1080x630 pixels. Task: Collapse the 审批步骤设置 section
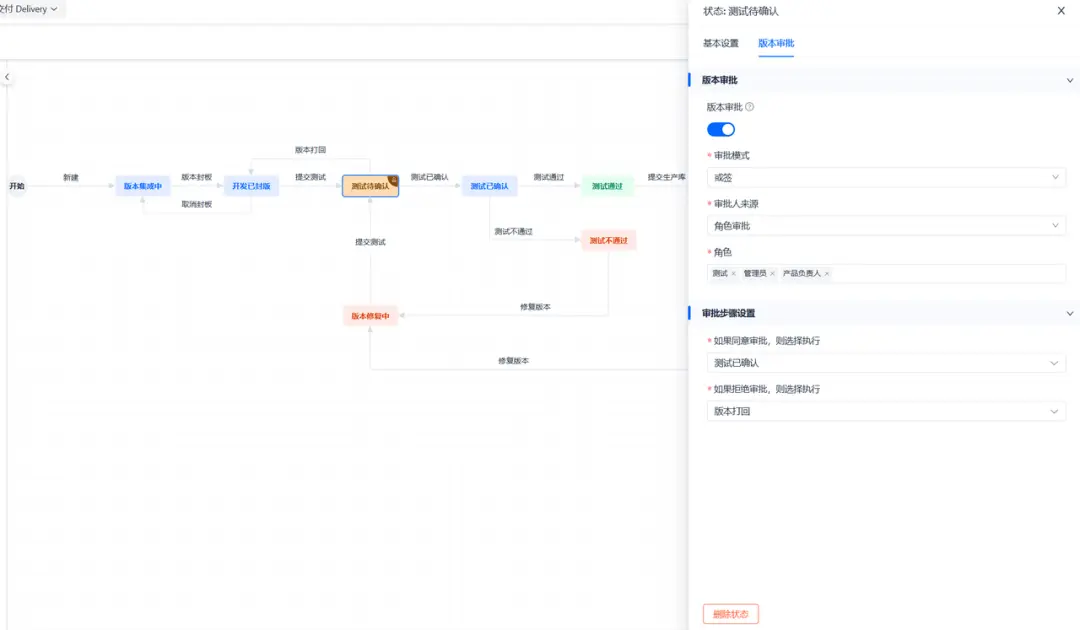1070,313
